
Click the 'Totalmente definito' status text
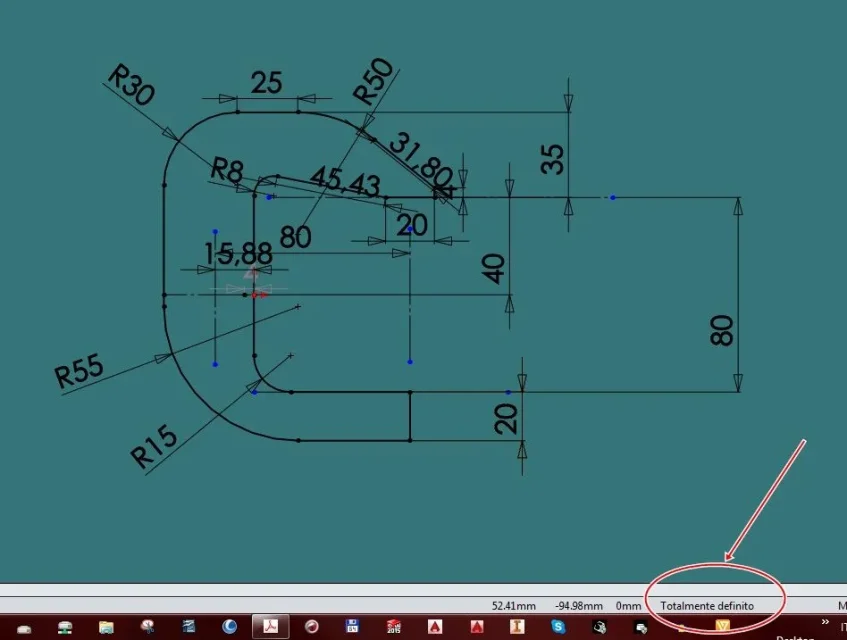point(707,606)
